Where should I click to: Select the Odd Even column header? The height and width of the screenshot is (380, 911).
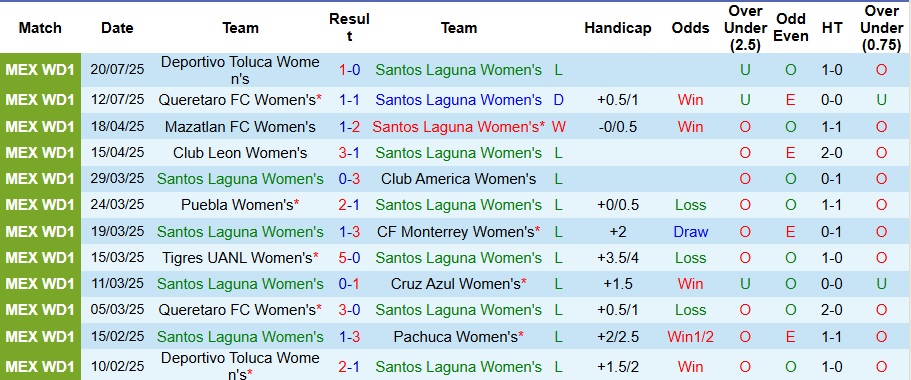(x=791, y=28)
